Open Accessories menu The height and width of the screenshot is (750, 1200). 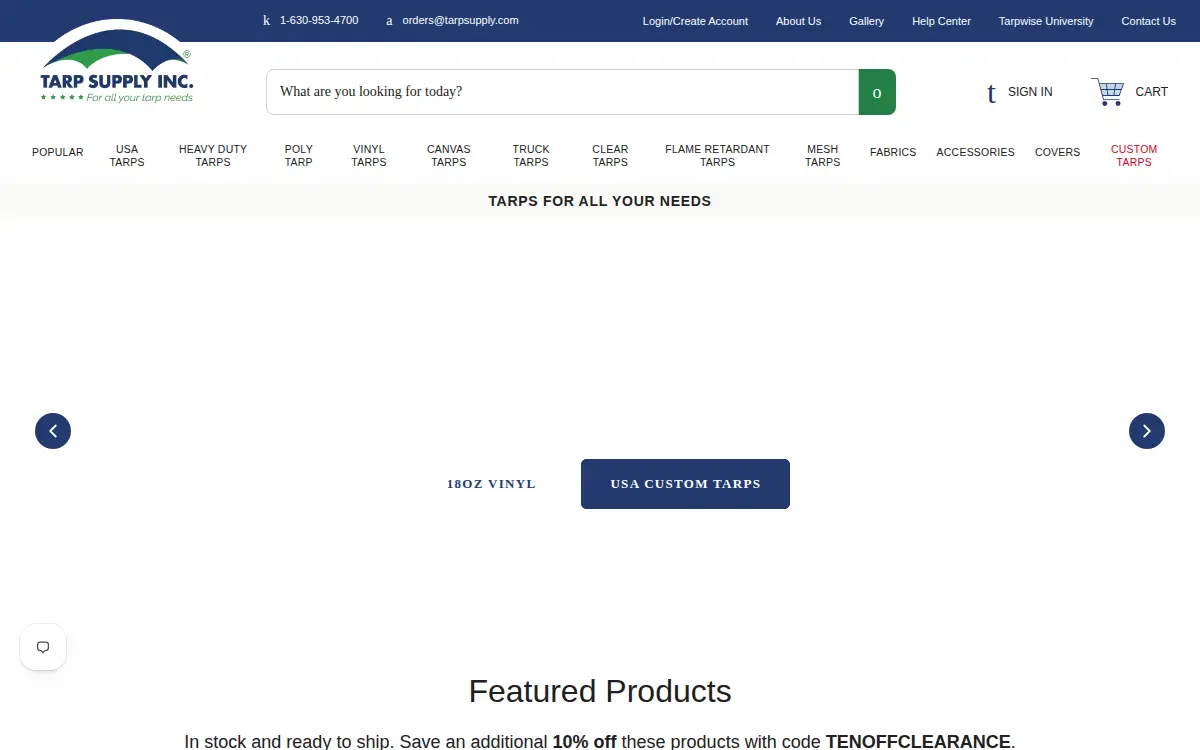pos(975,152)
